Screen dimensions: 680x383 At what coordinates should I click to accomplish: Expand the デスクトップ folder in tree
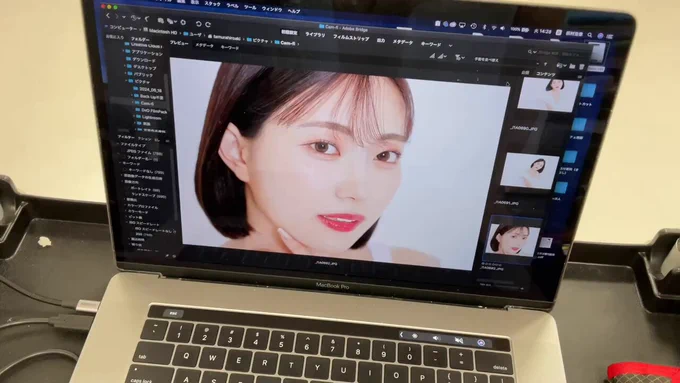click(x=125, y=66)
